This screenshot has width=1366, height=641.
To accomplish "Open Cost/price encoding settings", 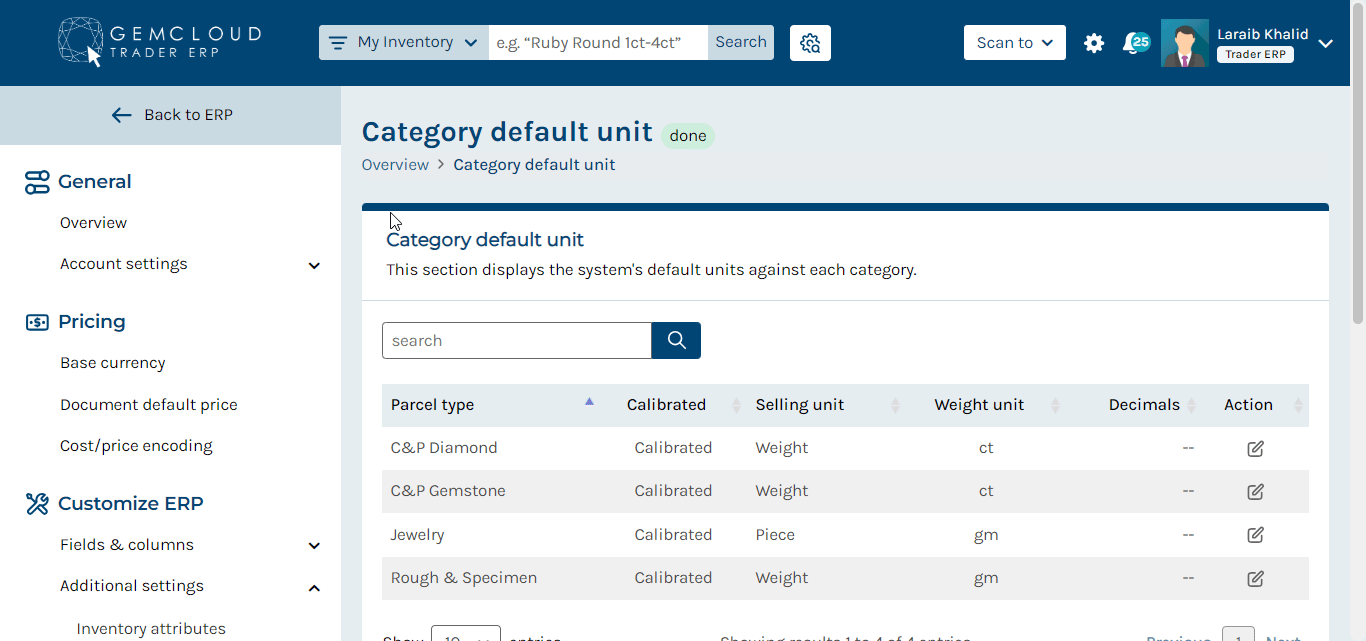I will coord(136,446).
